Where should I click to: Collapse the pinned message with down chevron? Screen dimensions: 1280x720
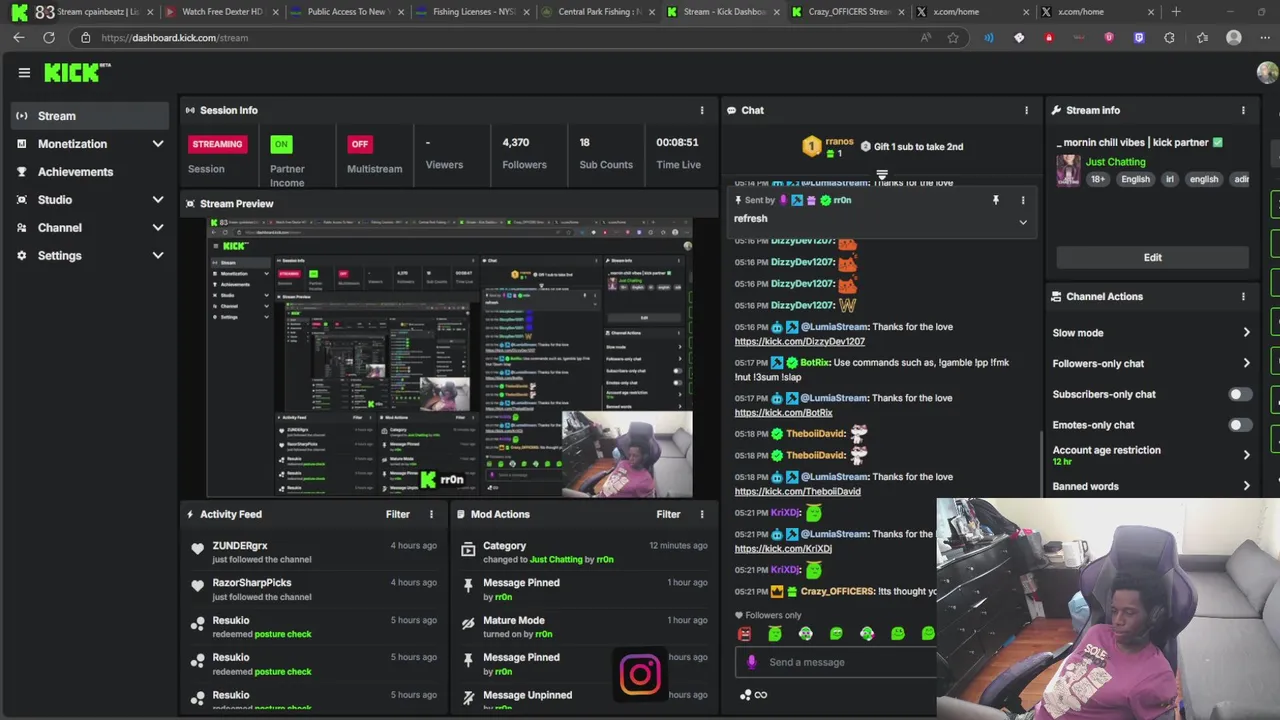coord(1022,222)
